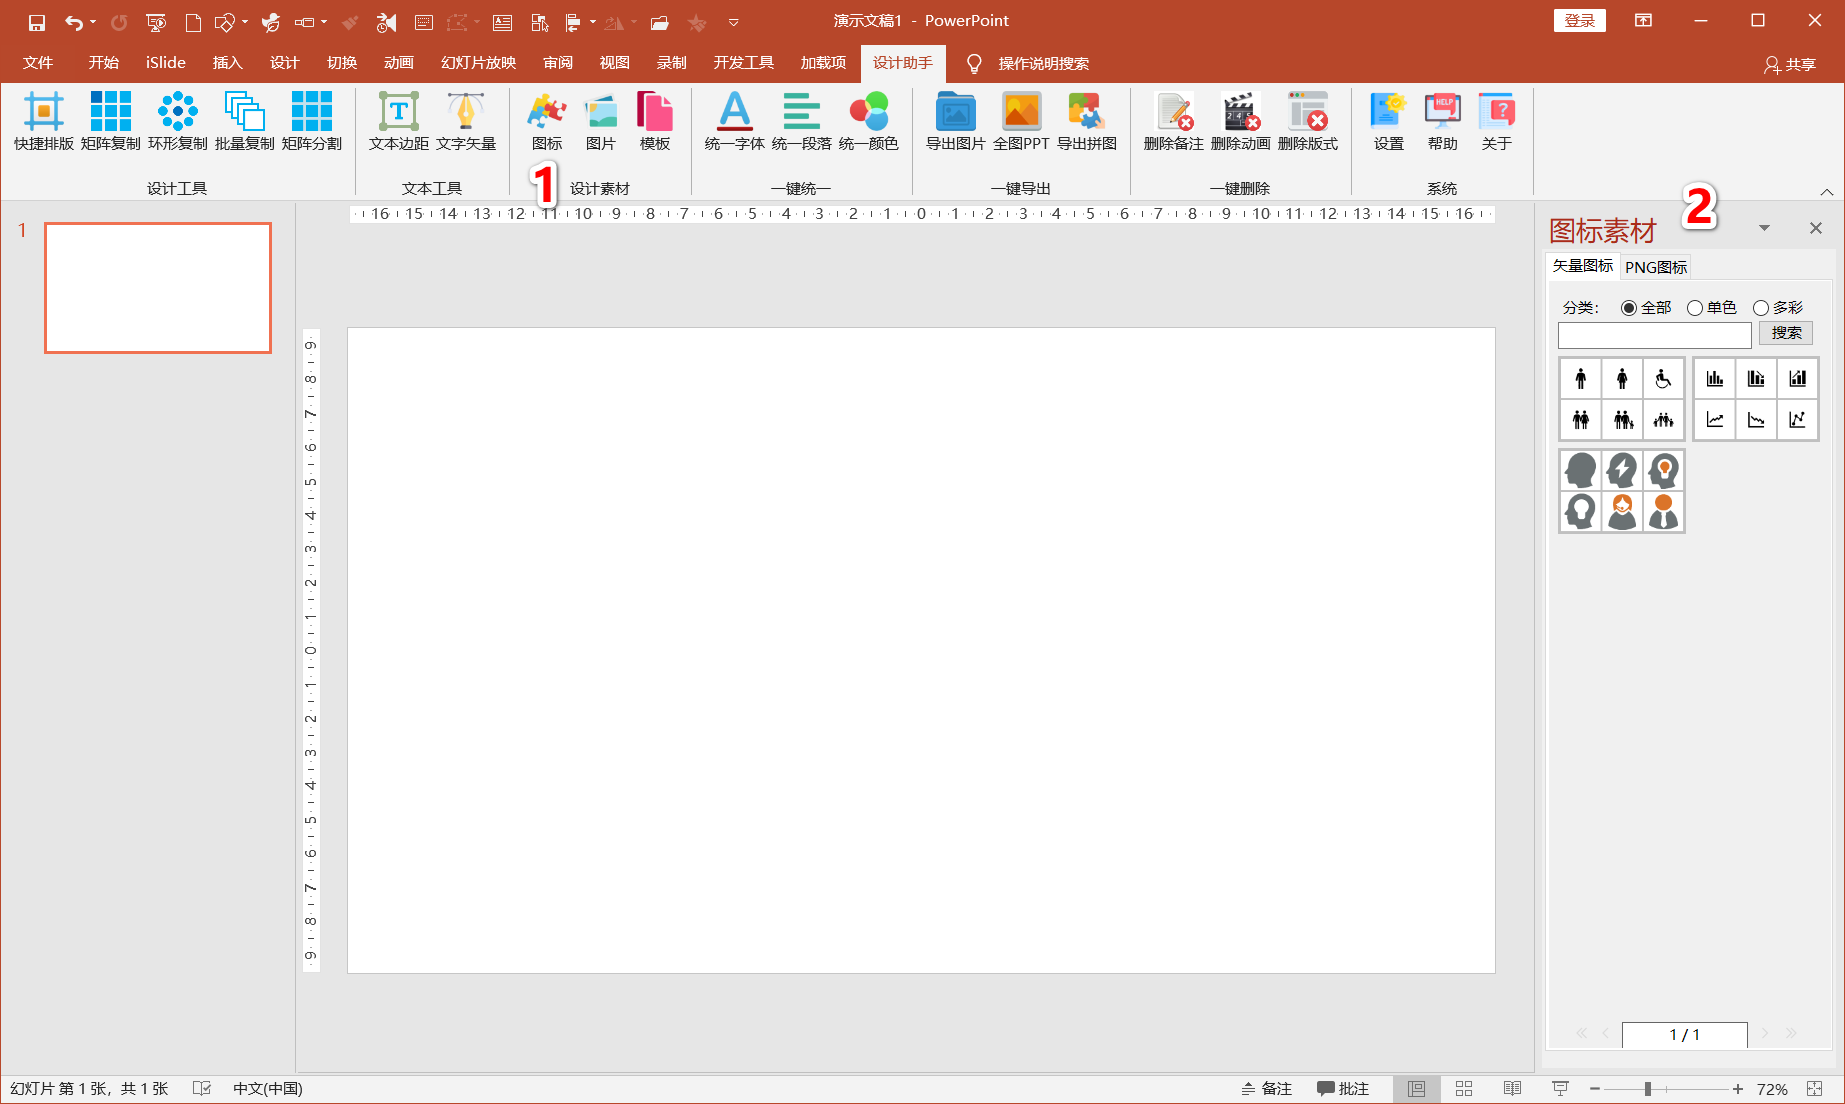Open the 幻灯片放映 Slide Show tab
The width and height of the screenshot is (1845, 1104).
(478, 63)
